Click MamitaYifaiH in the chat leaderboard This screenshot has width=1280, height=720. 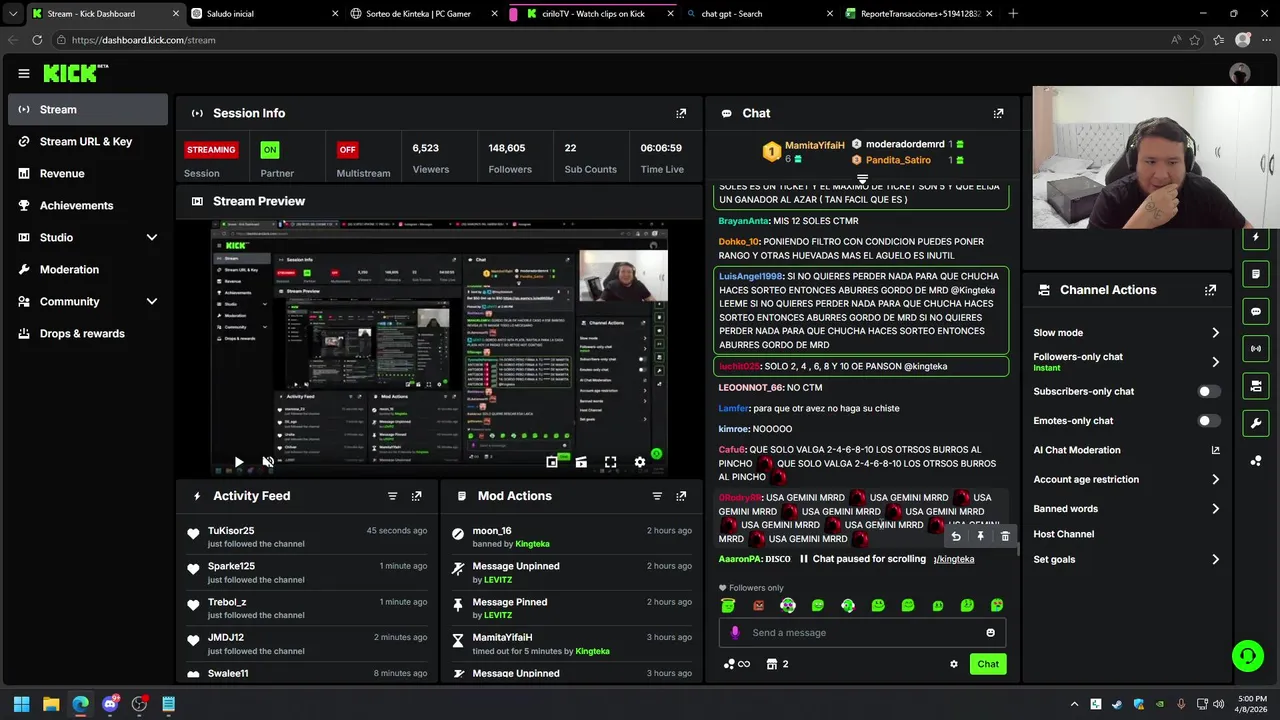click(x=814, y=145)
